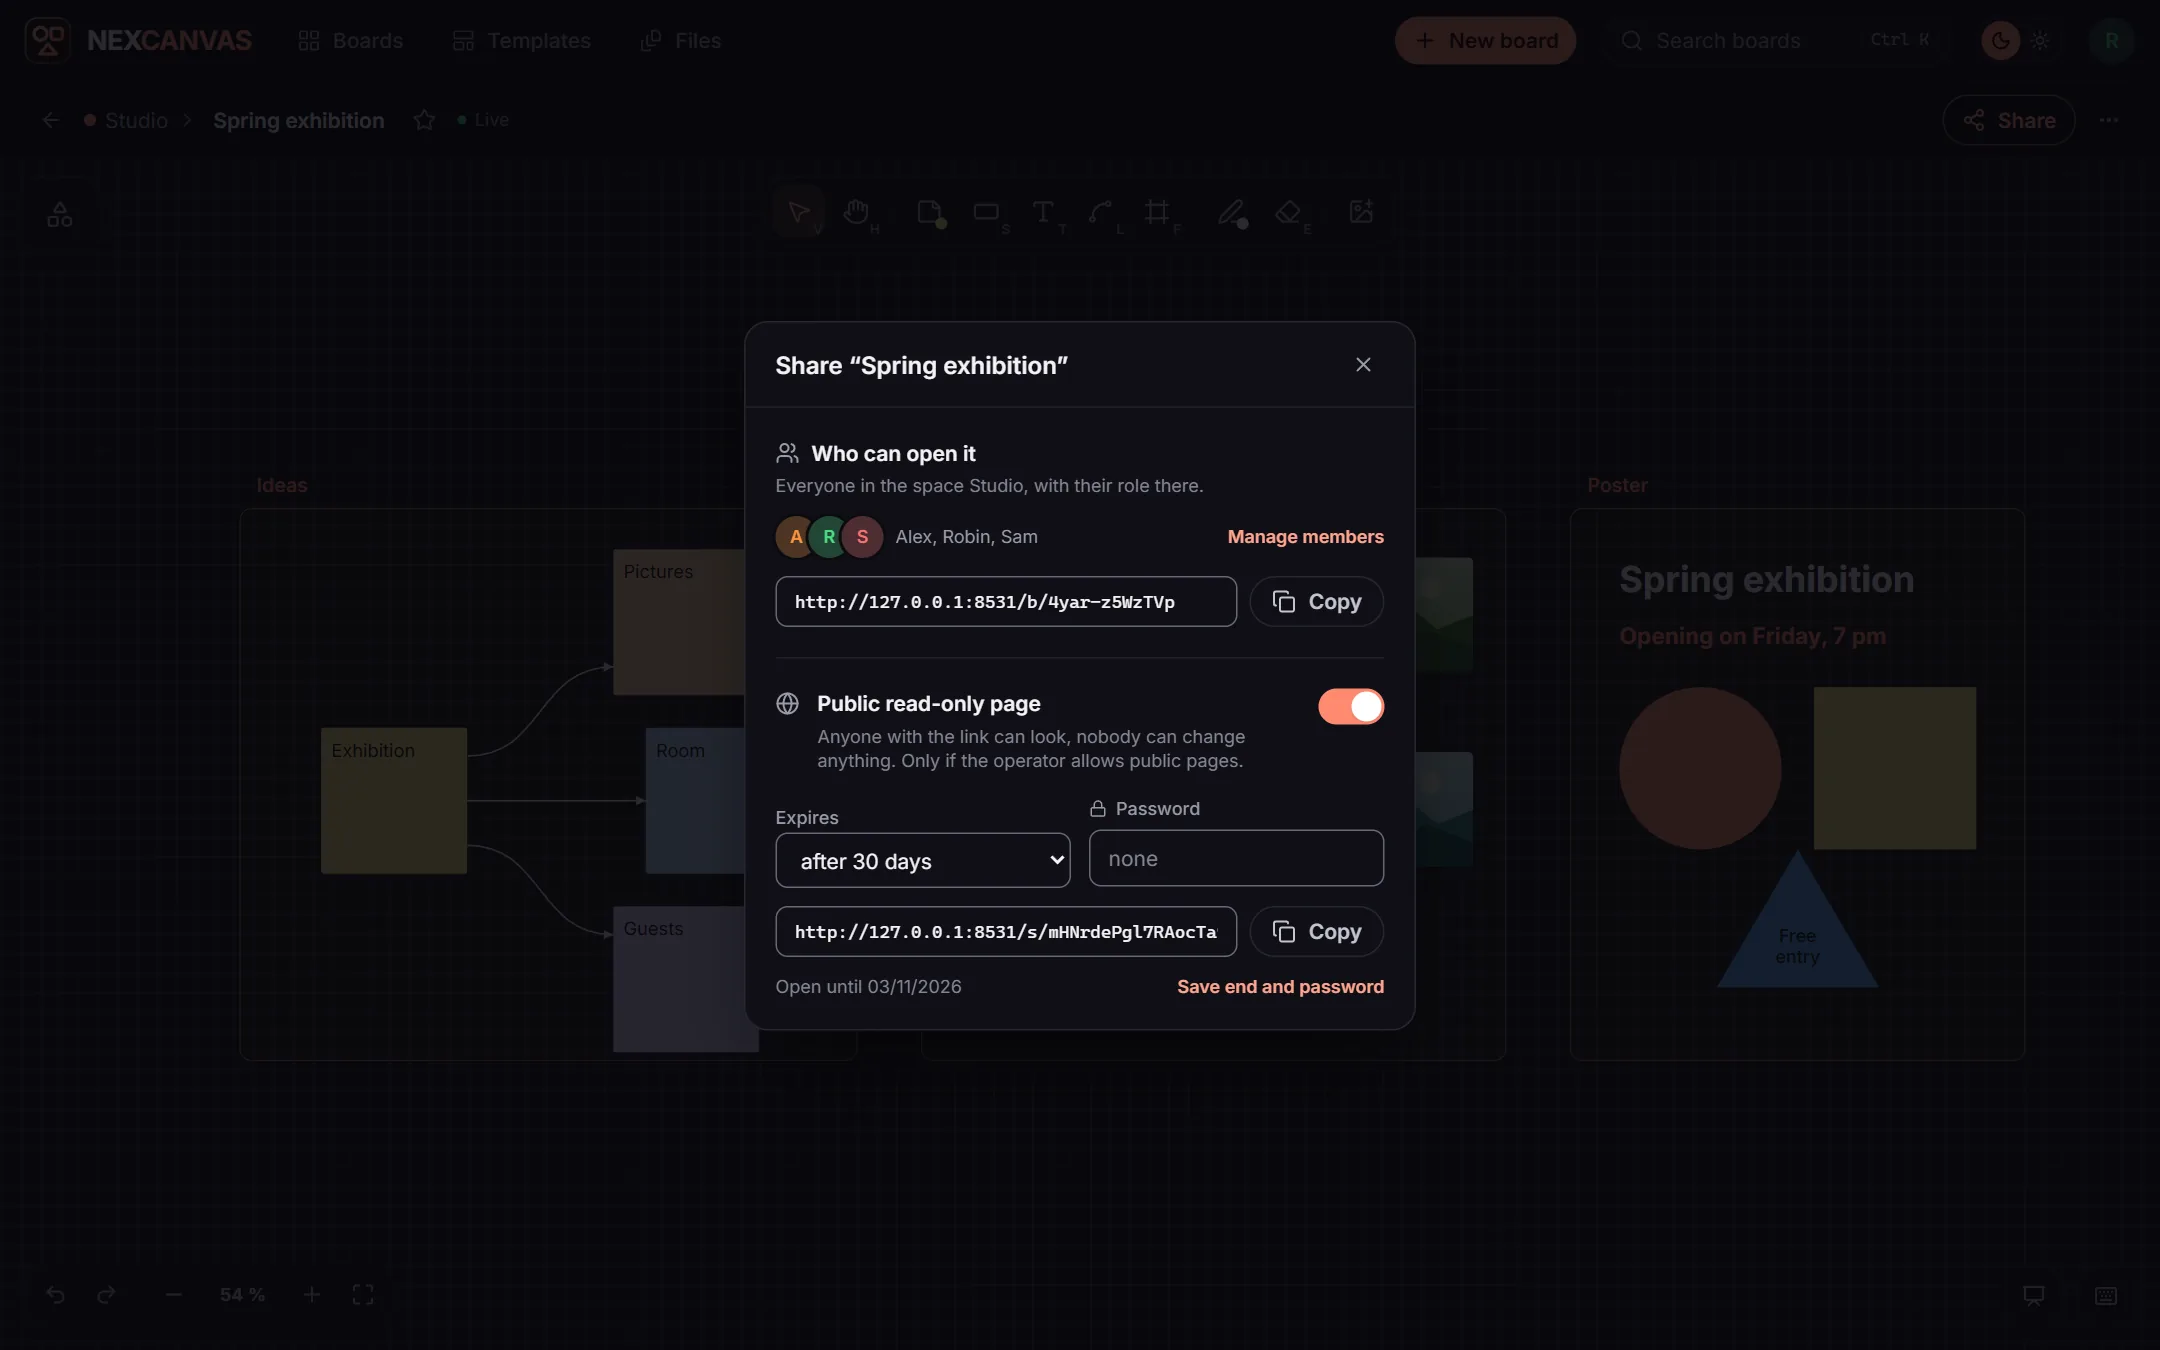Copy the public share link
Image resolution: width=2160 pixels, height=1350 pixels.
point(1316,931)
